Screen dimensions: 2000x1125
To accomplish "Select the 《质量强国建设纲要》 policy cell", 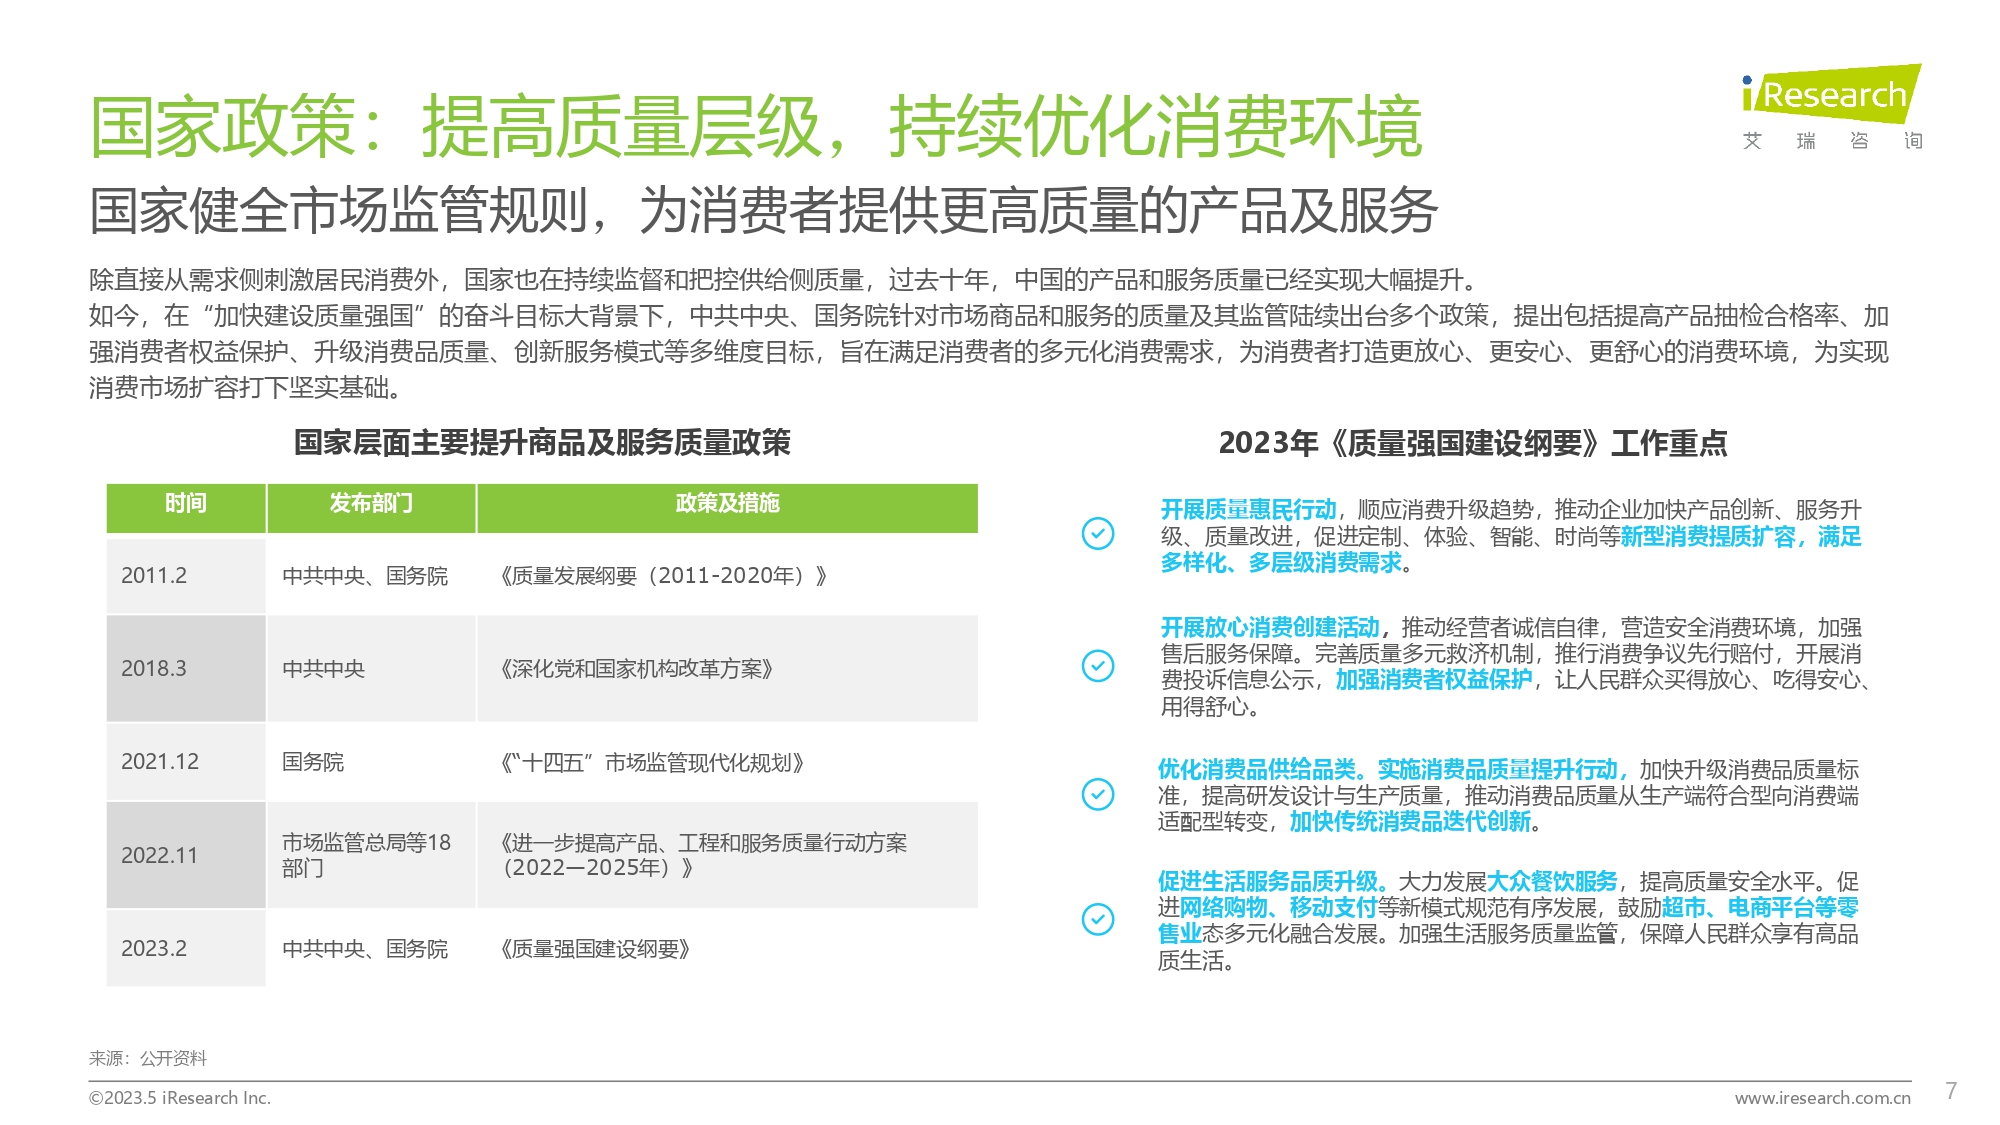I will coord(596,949).
